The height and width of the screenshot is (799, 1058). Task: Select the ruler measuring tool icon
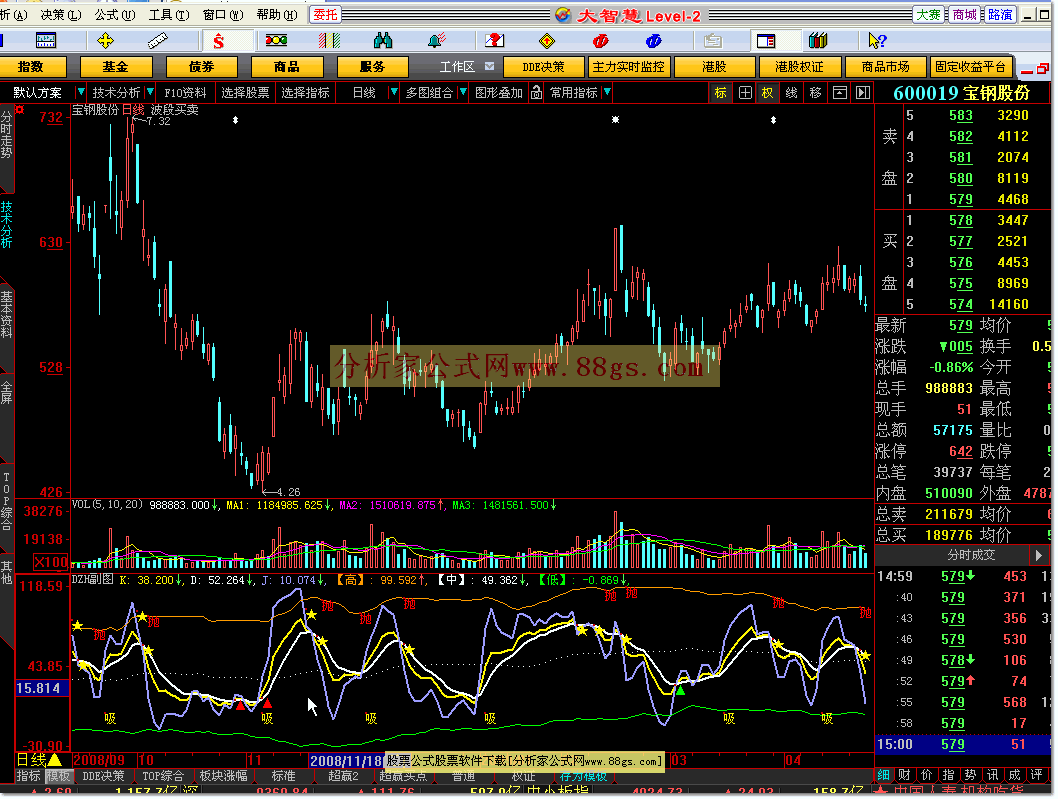pos(158,41)
